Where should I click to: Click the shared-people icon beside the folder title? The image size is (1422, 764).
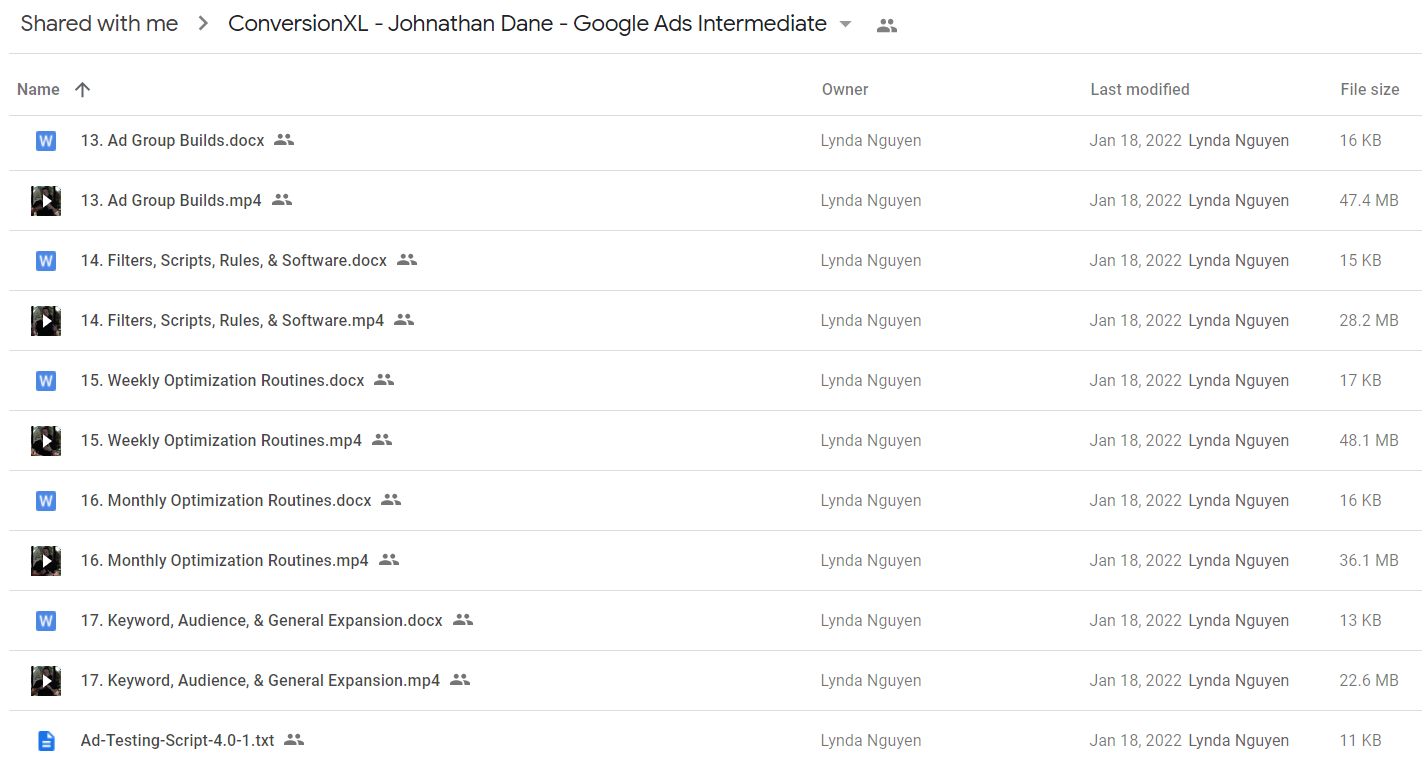coord(886,26)
